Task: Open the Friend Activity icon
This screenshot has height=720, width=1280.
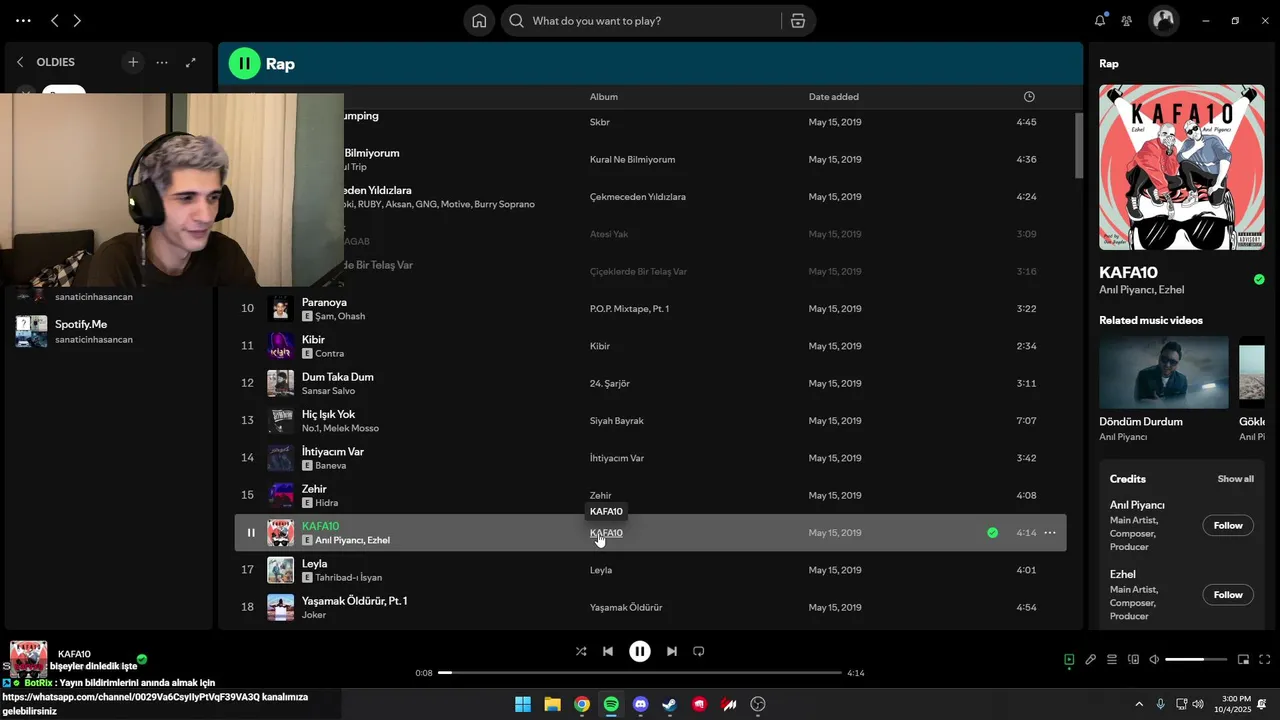Action: [x=1127, y=20]
